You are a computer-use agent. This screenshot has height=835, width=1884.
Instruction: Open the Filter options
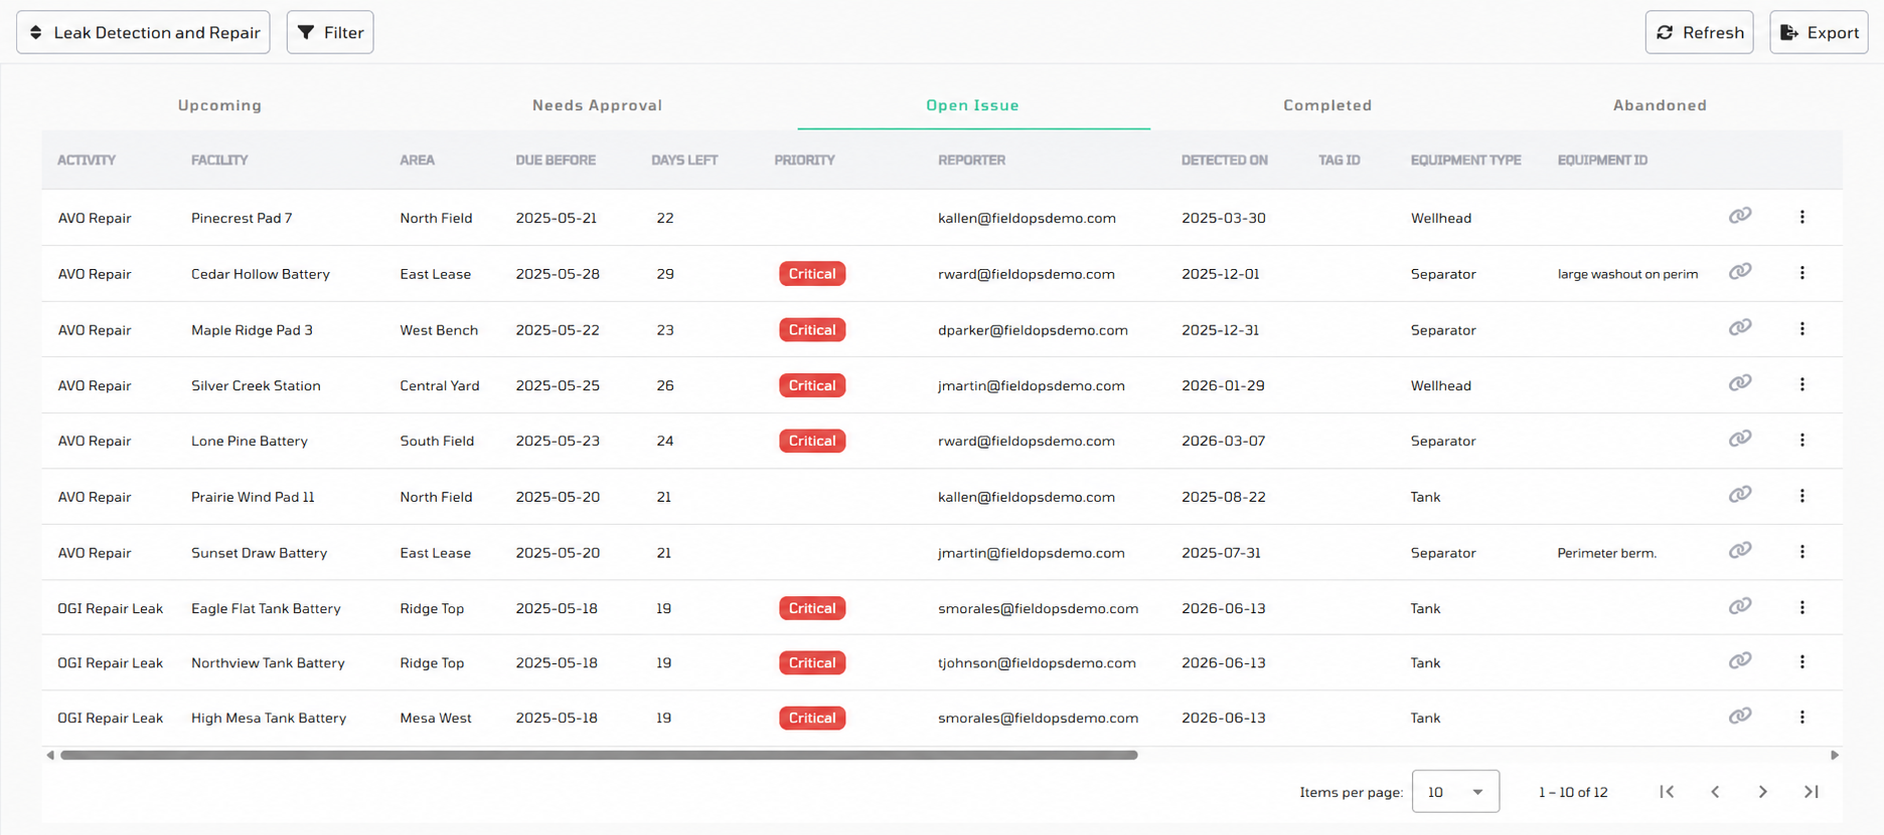(x=330, y=32)
